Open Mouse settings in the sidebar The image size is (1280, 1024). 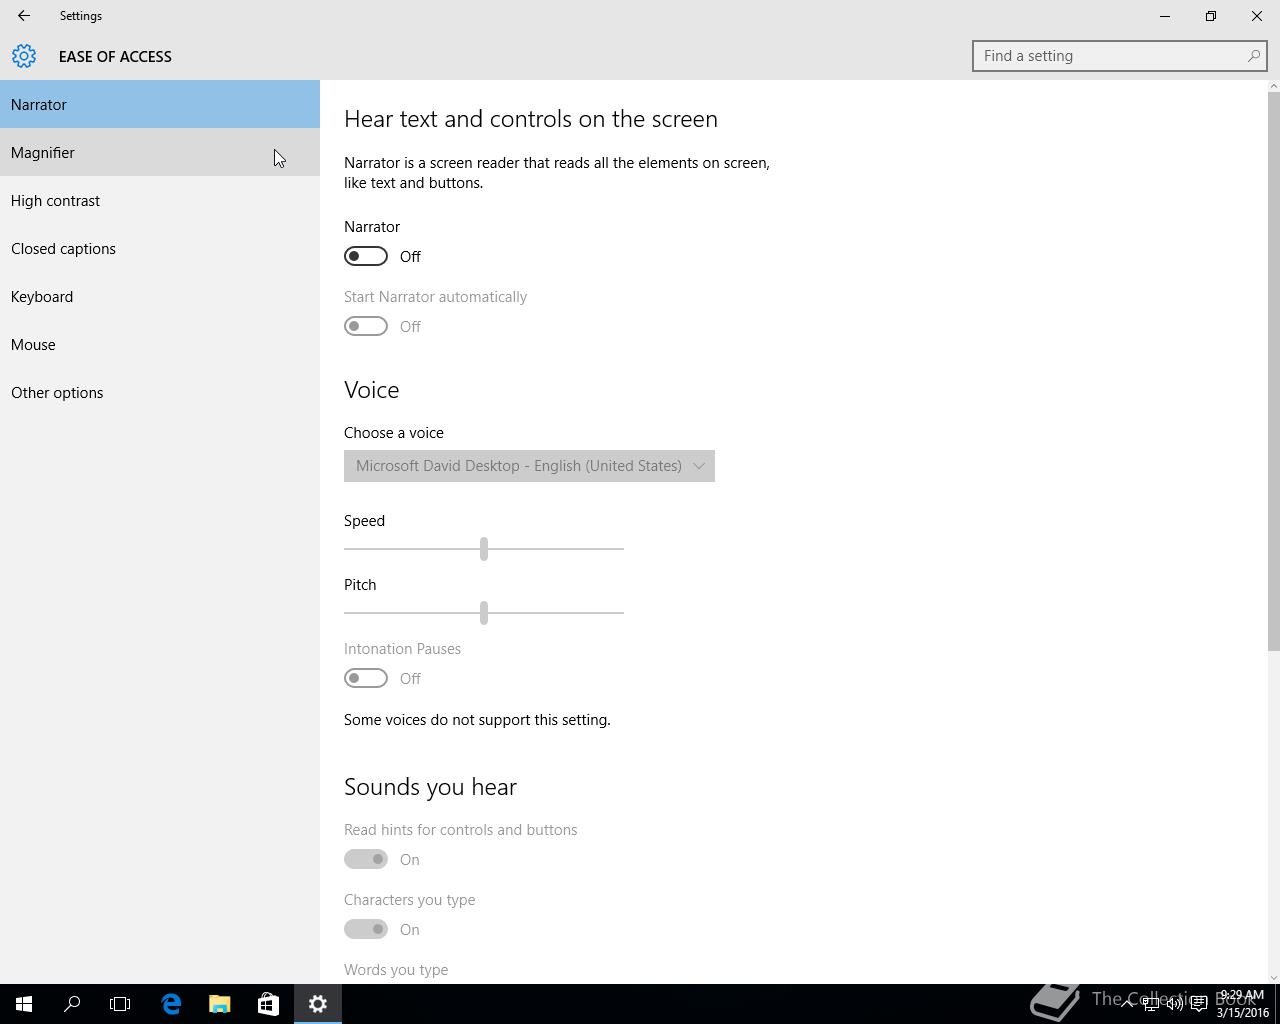(x=160, y=344)
